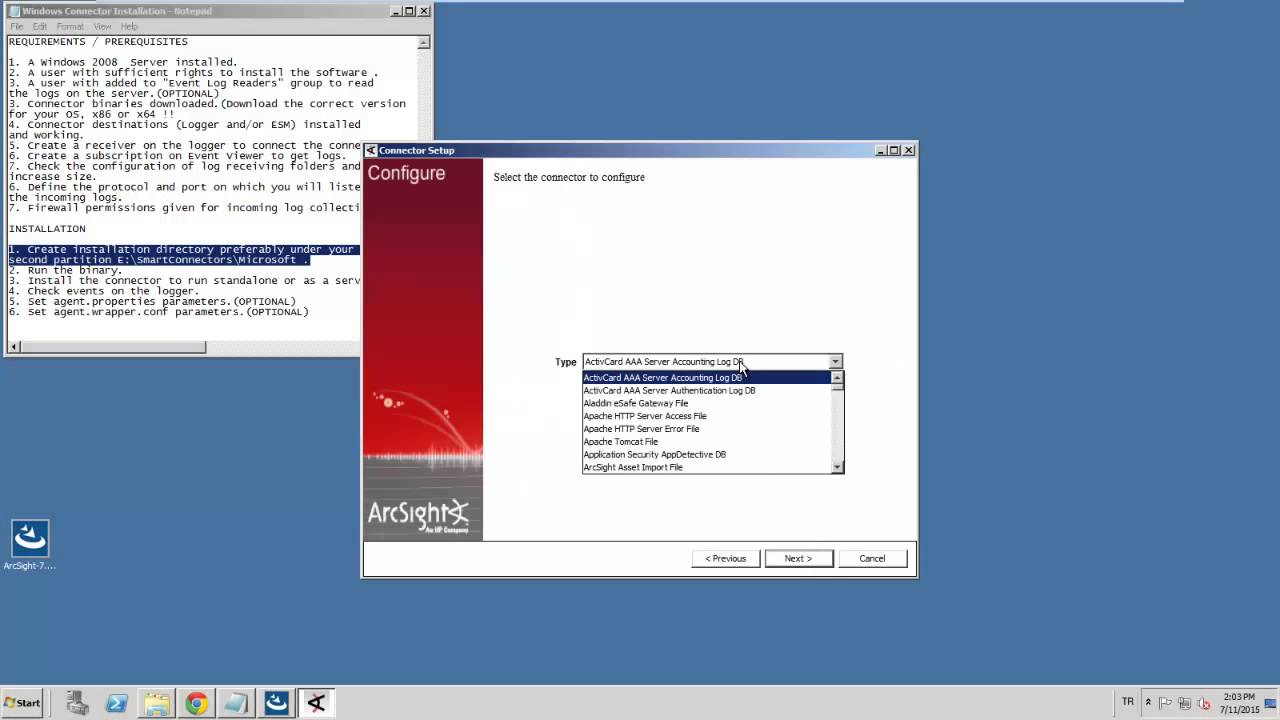Open Server Manager from the taskbar
1280x720 pixels.
77,703
